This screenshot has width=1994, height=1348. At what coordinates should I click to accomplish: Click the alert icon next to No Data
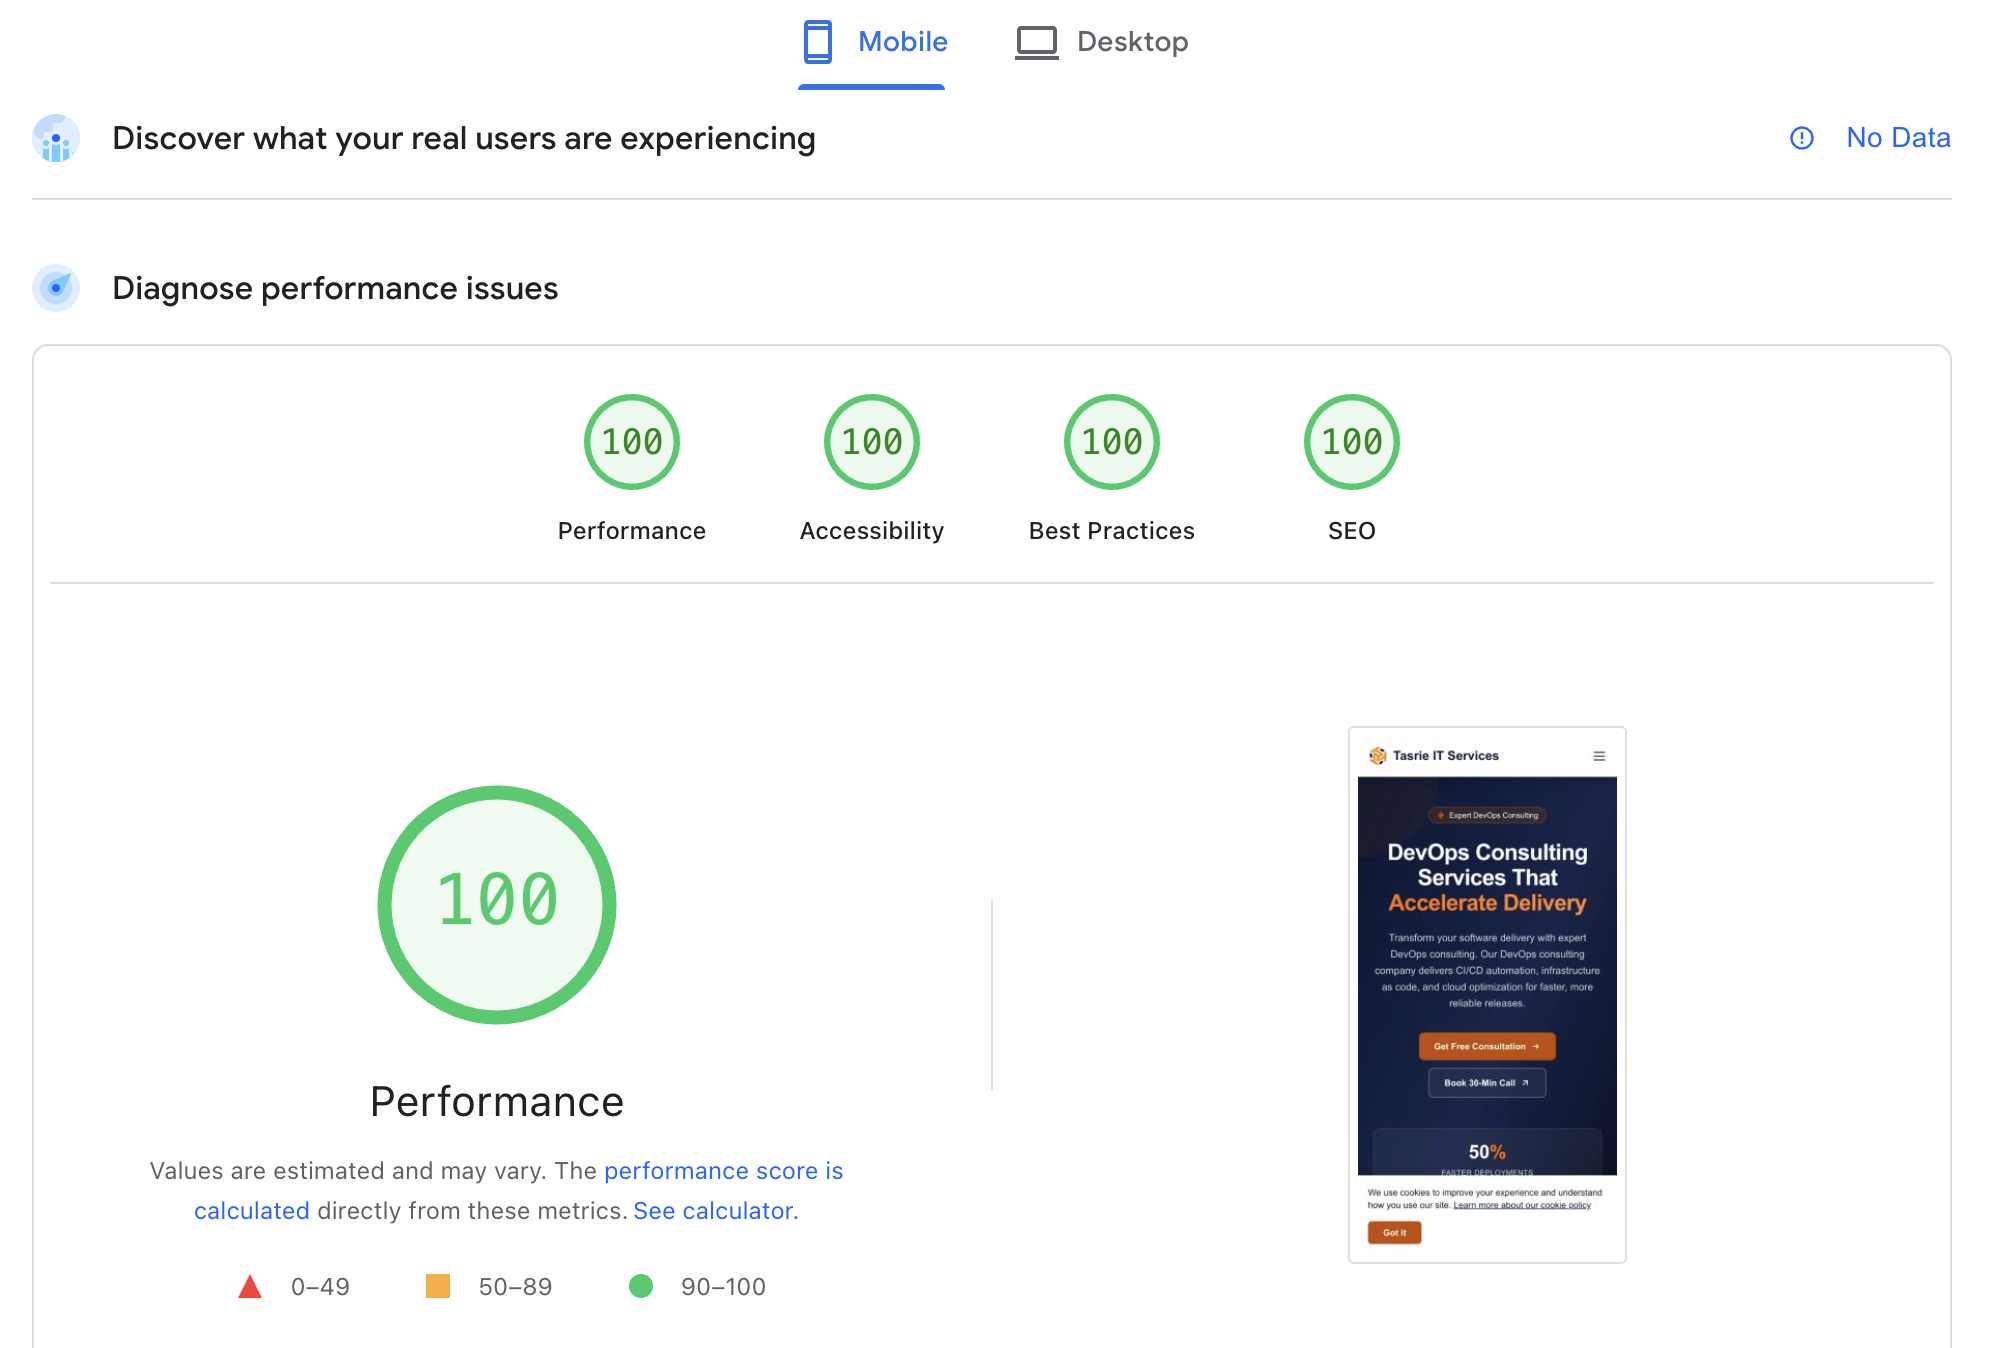click(x=1802, y=139)
